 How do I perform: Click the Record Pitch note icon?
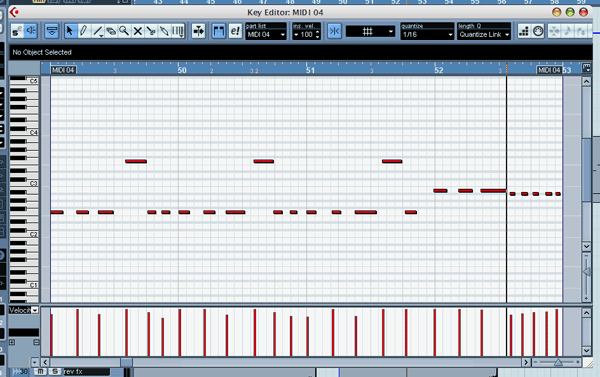568,31
